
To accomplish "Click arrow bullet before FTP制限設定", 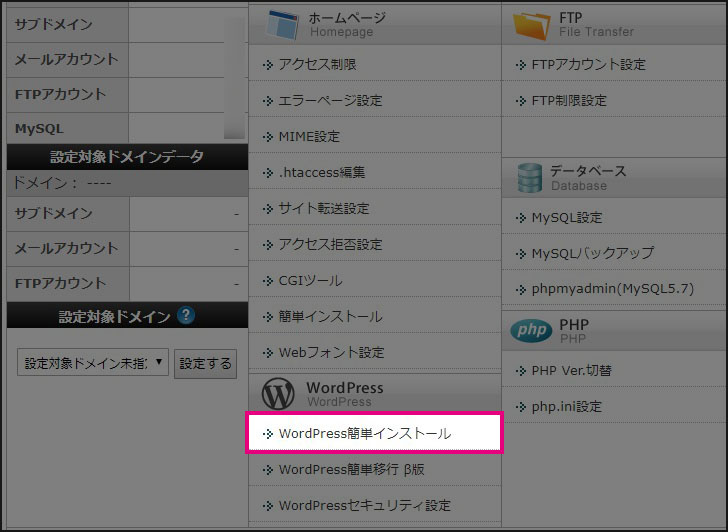I will pos(520,101).
